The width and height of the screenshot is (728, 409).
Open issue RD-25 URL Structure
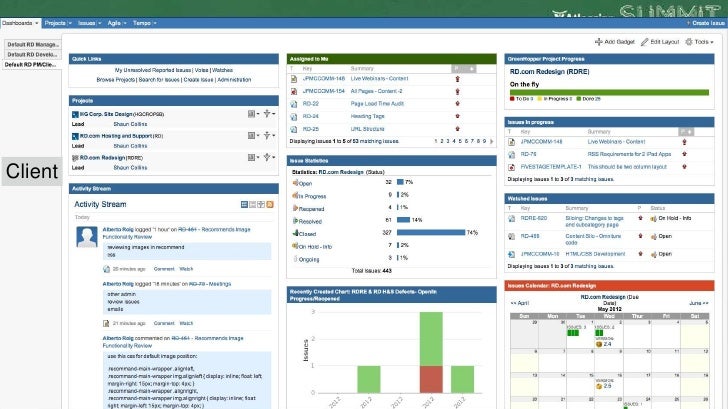pyautogui.click(x=311, y=129)
